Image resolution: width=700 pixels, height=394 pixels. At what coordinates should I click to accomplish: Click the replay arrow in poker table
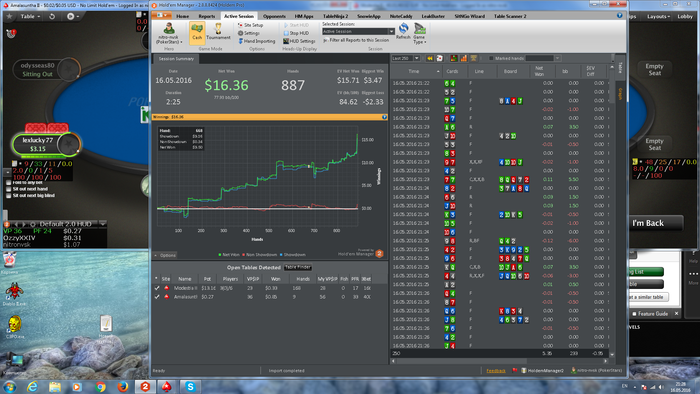click(x=52, y=17)
